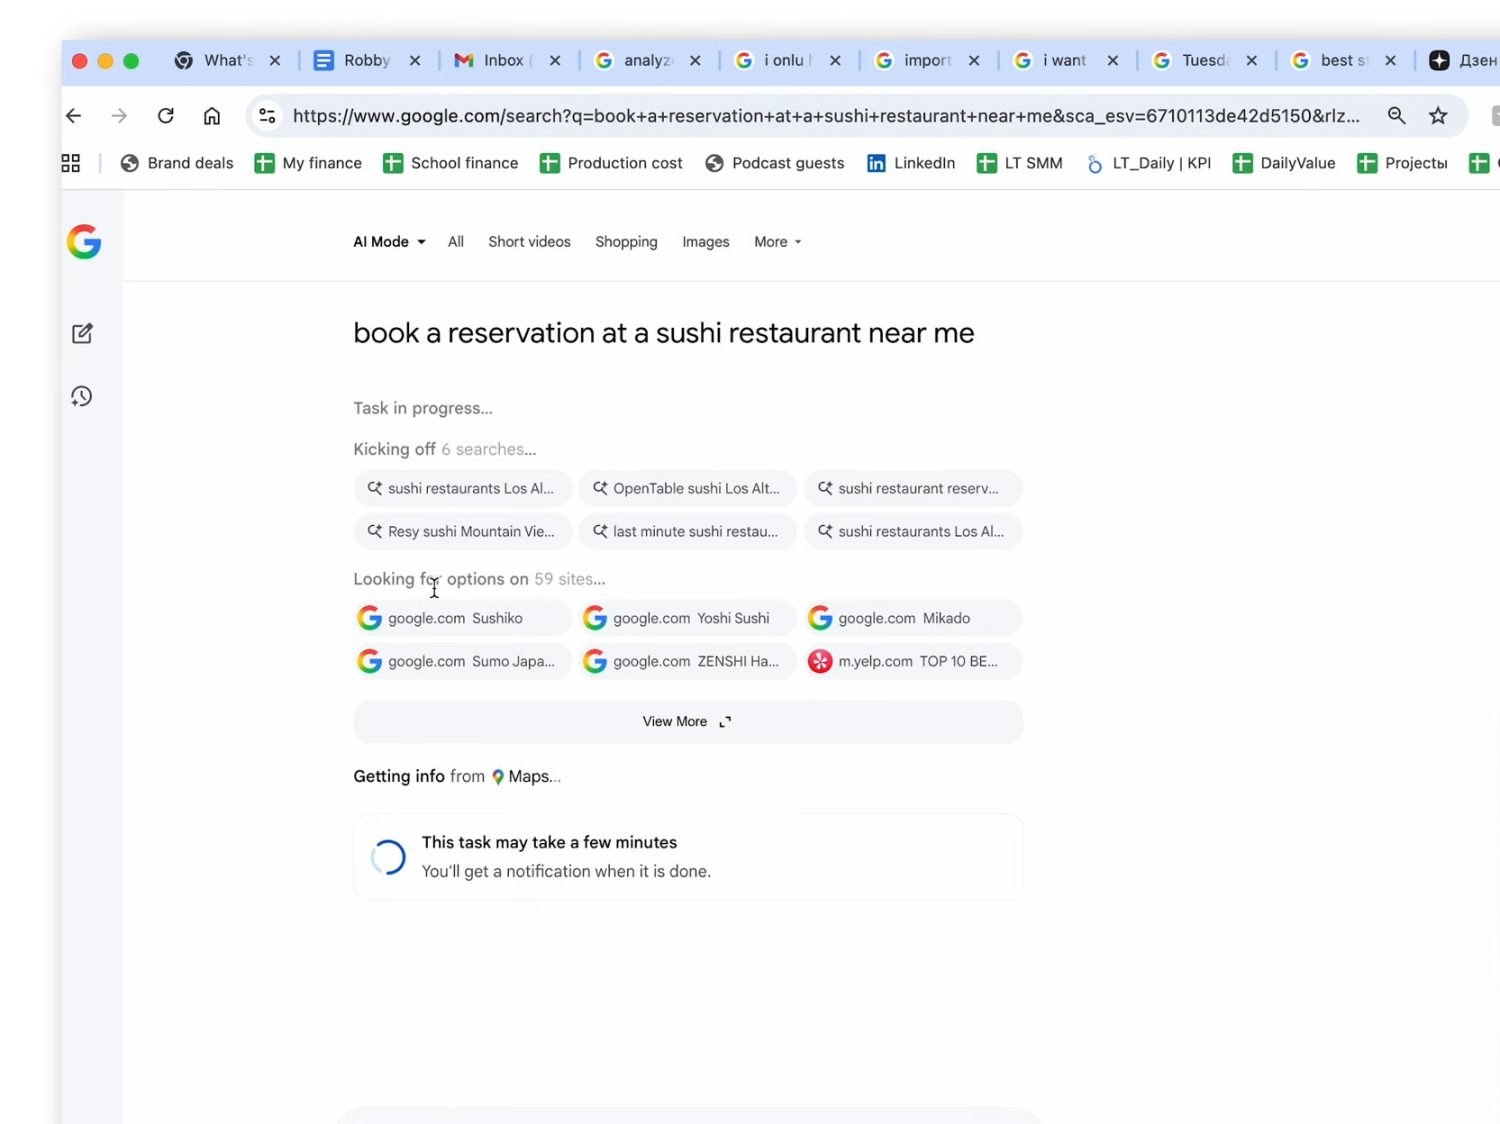Open the OpenTable sushi Los Altos search chip

(687, 488)
